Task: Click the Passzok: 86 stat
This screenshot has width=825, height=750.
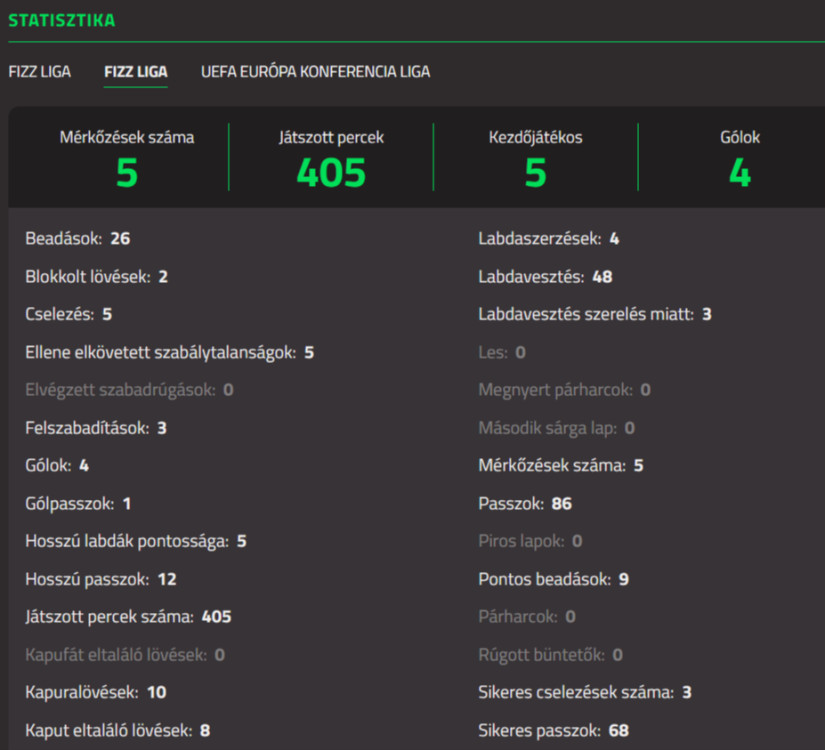Action: click(x=525, y=503)
